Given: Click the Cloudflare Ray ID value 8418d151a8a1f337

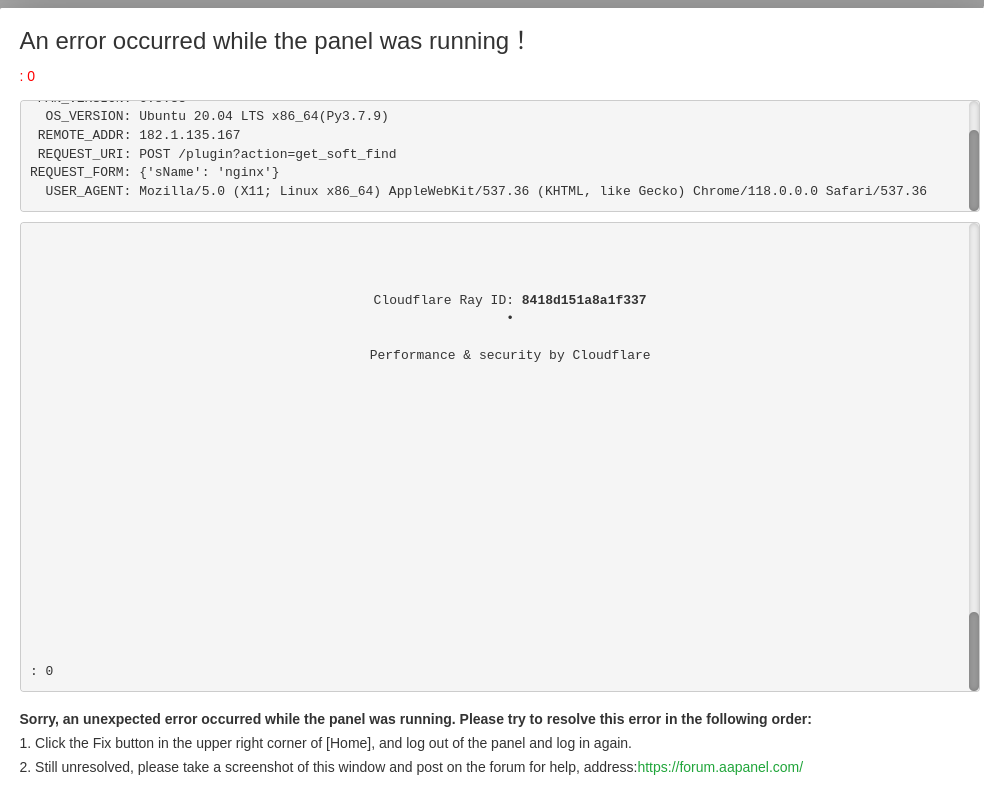Looking at the screenshot, I should (x=584, y=300).
